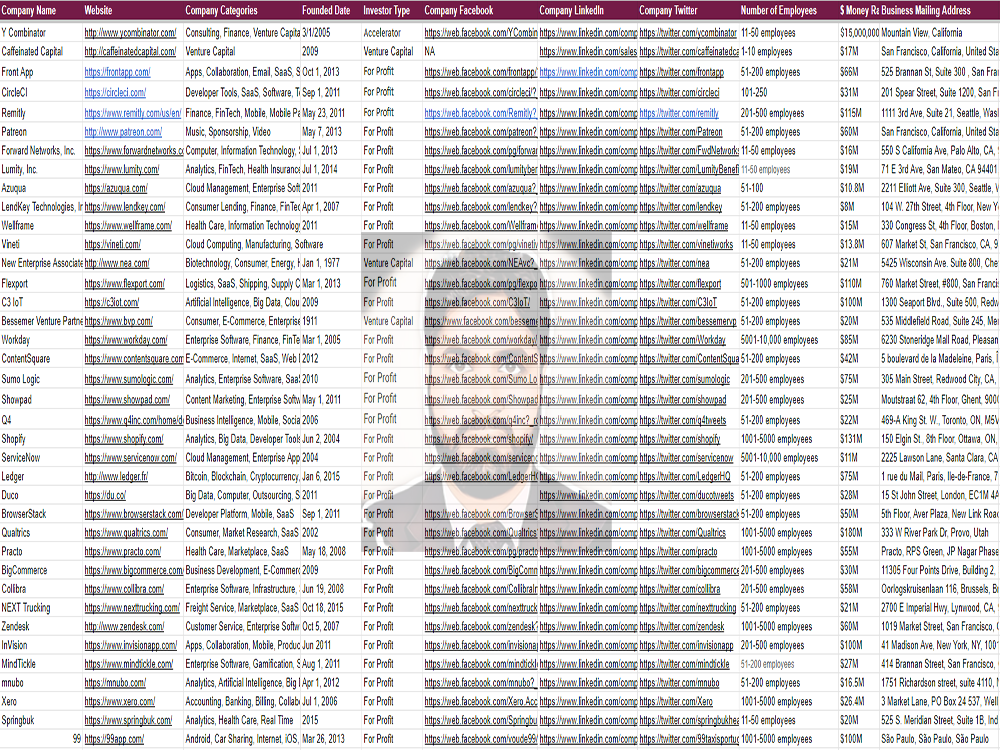Screen dimensions: 1000x750
Task: Select the Founded Date column header
Action: click(326, 11)
